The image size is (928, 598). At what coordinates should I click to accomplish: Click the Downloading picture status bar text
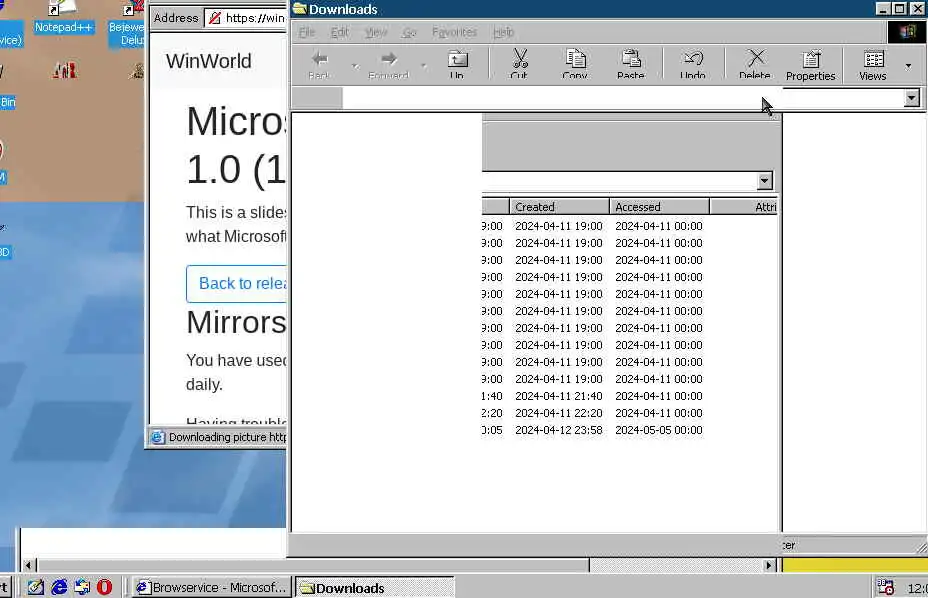pyautogui.click(x=227, y=438)
